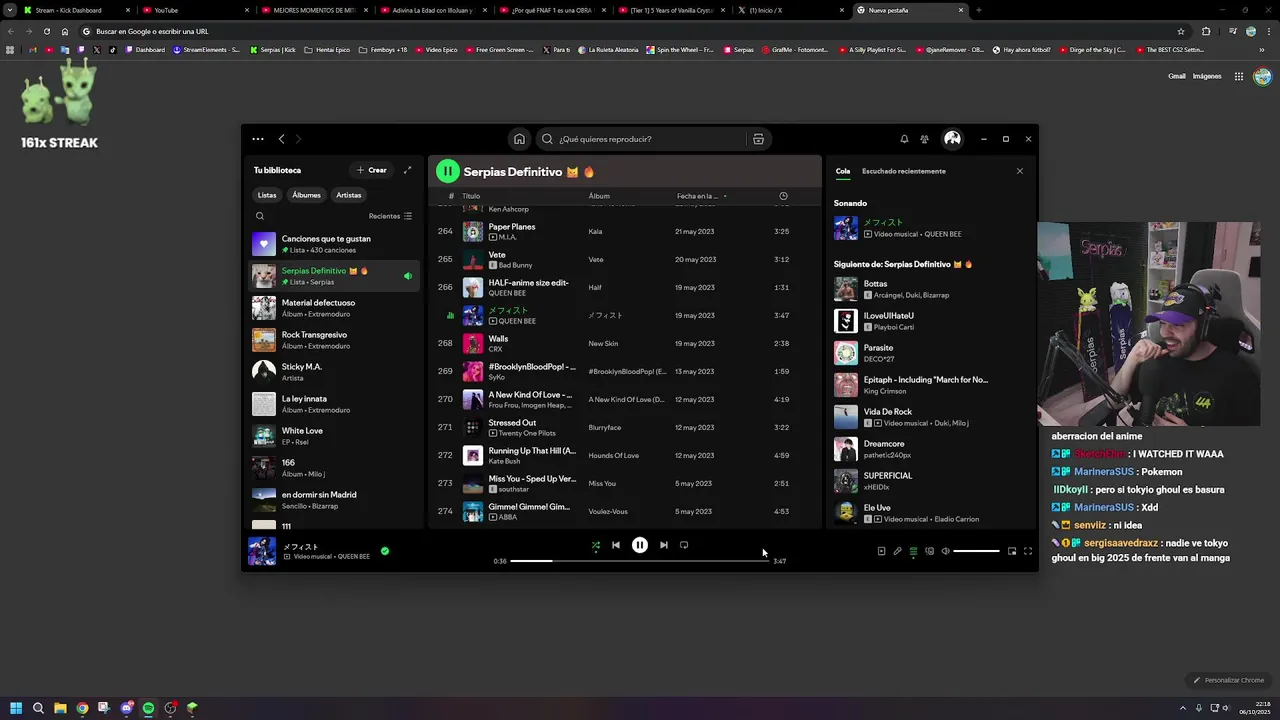Select Stressed Out track
This screenshot has width=1280, height=720.
tap(624, 427)
